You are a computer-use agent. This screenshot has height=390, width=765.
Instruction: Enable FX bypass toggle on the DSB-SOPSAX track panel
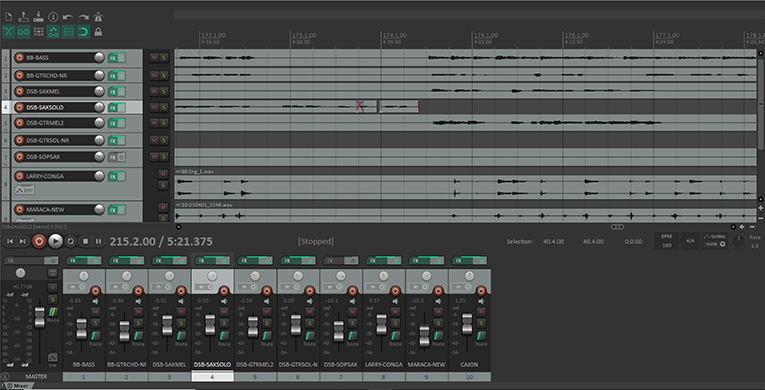coord(121,157)
